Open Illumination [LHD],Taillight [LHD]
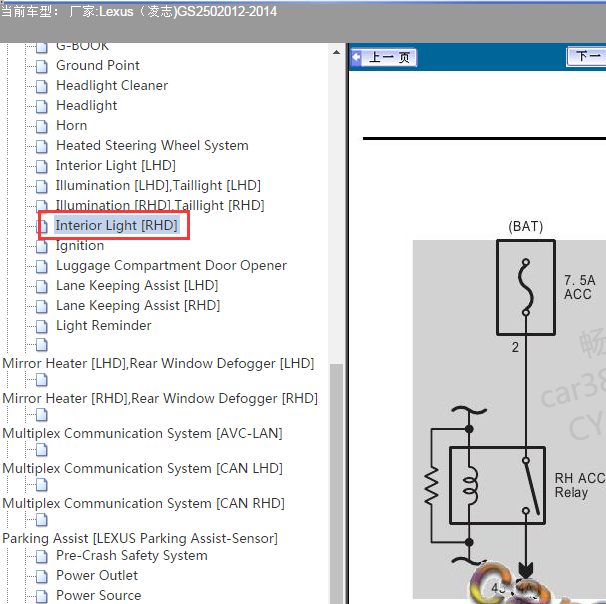 (x=158, y=185)
